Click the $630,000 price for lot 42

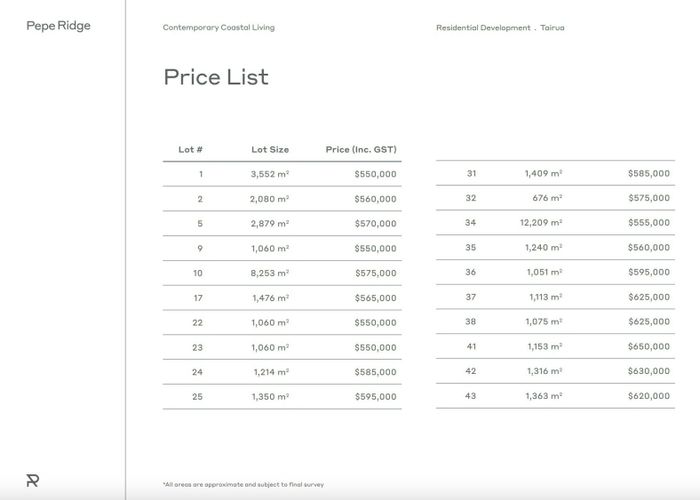[x=649, y=371]
